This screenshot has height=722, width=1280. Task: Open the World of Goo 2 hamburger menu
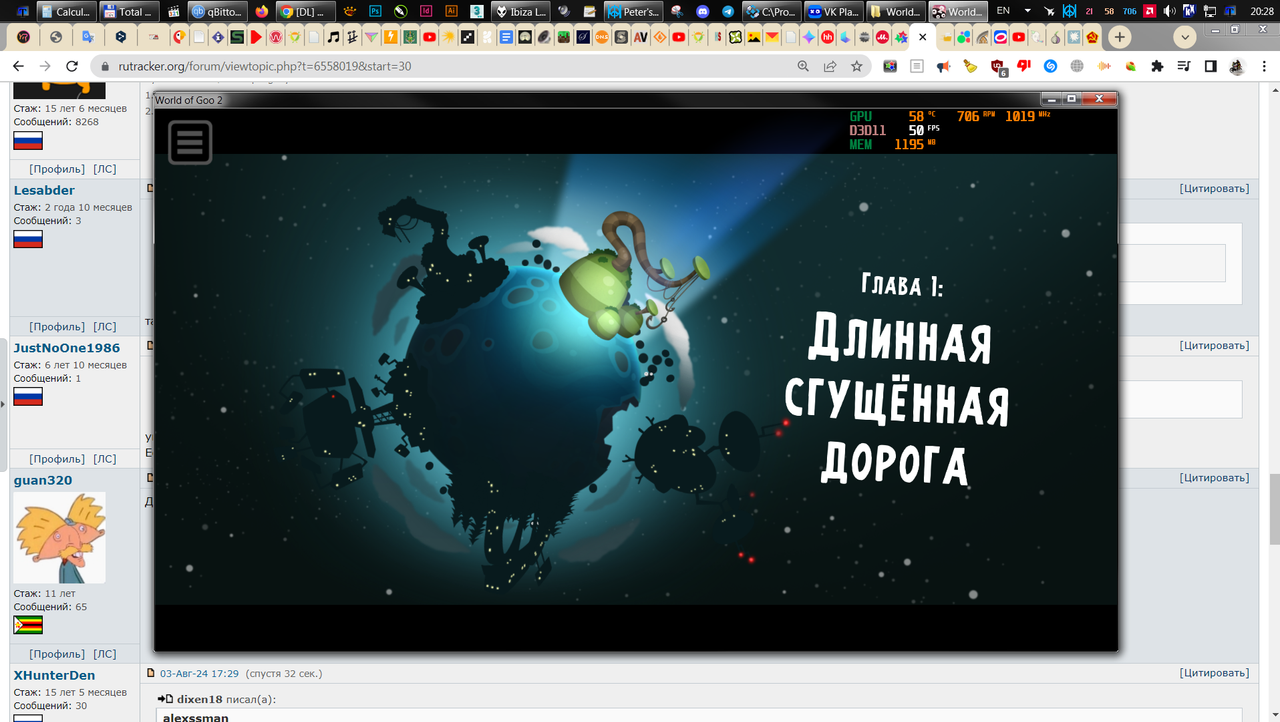(190, 142)
